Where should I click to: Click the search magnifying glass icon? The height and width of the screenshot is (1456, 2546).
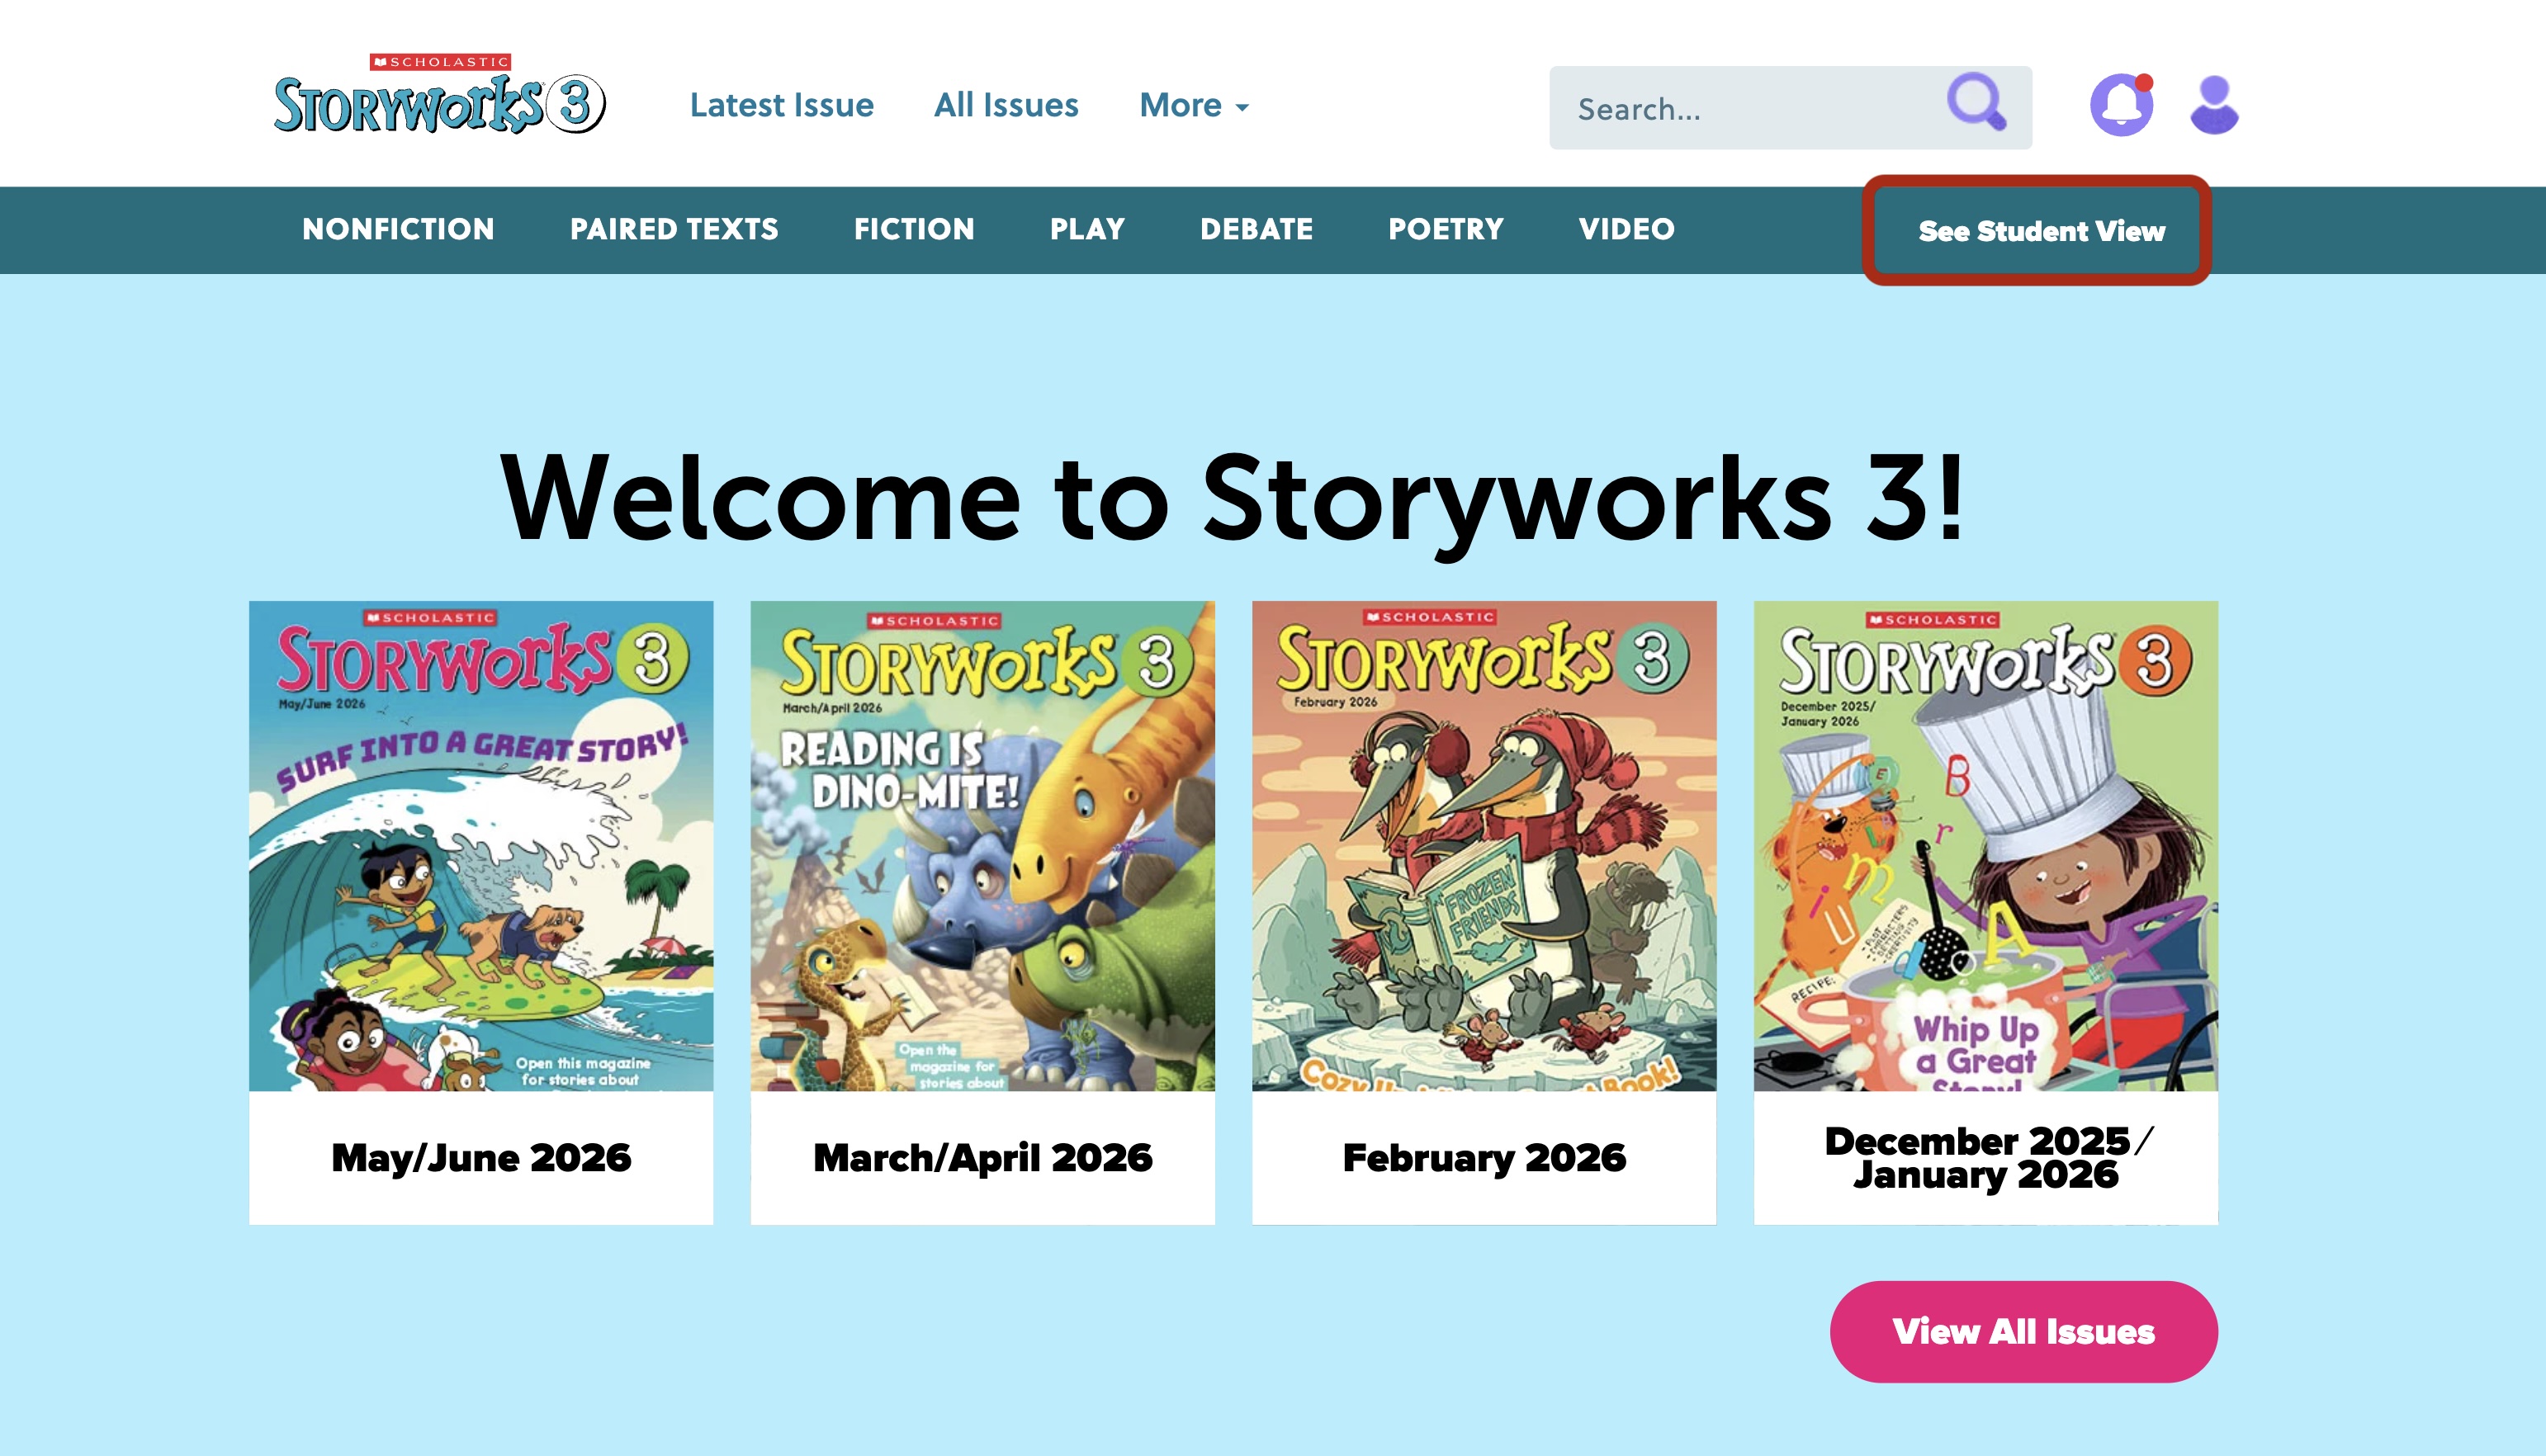coord(1976,101)
